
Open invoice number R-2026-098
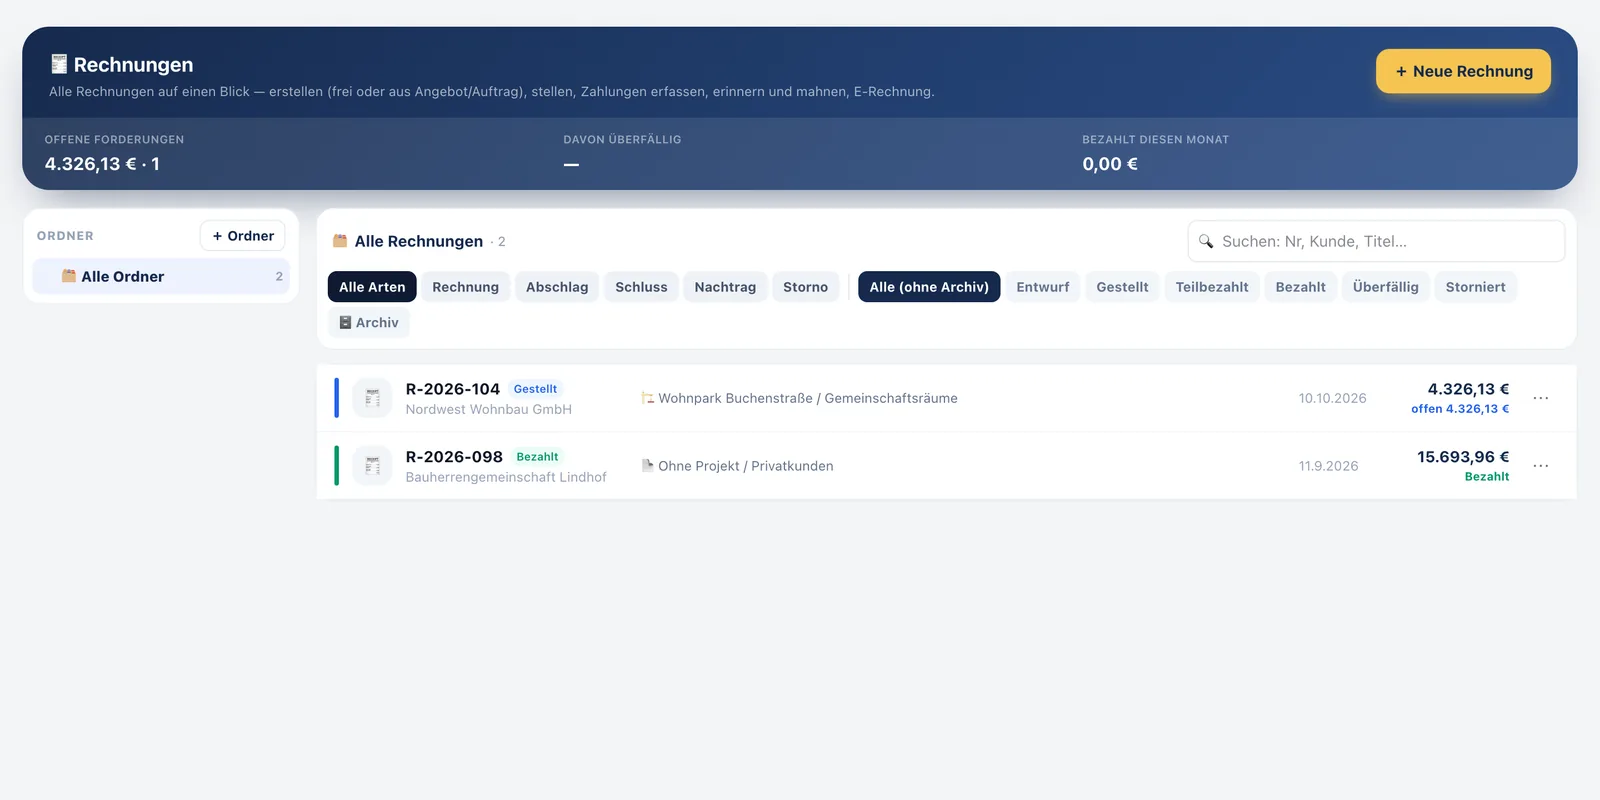click(x=454, y=457)
